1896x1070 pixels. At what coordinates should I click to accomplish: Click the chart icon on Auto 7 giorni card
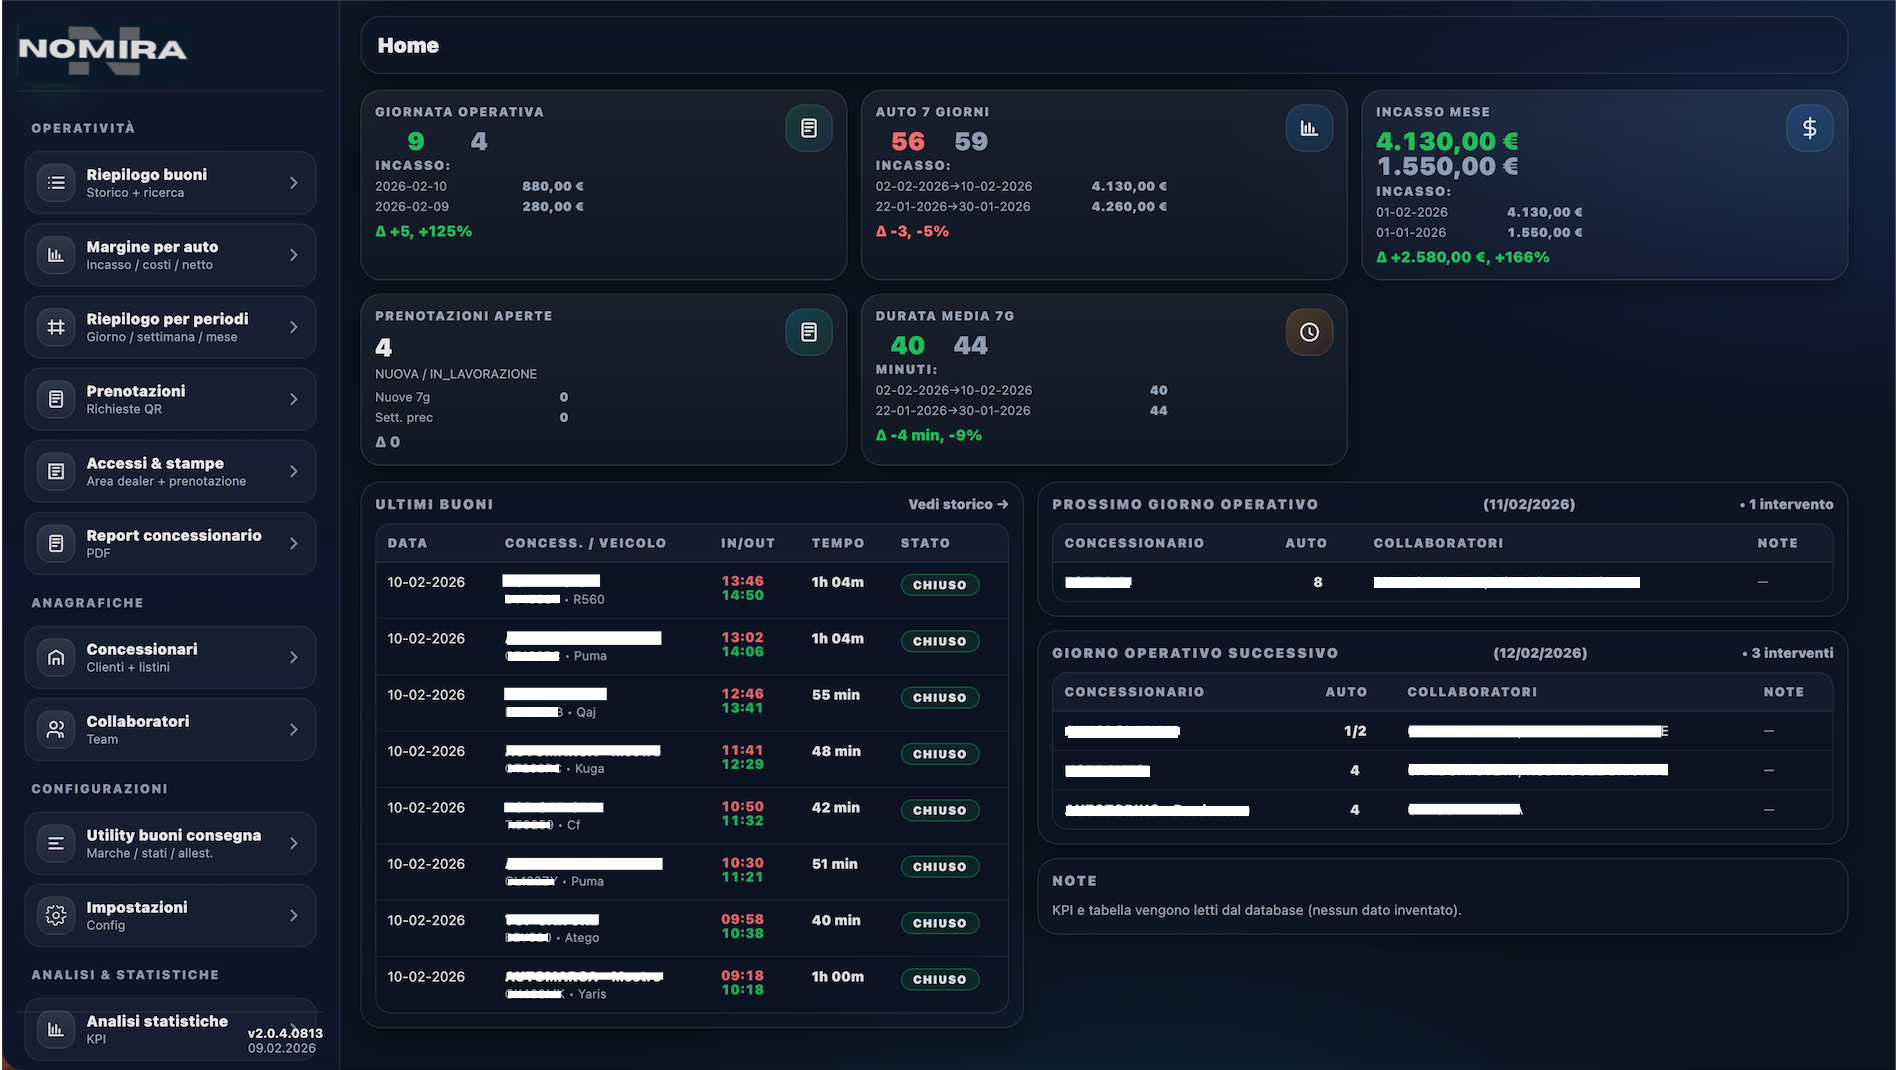(x=1309, y=127)
